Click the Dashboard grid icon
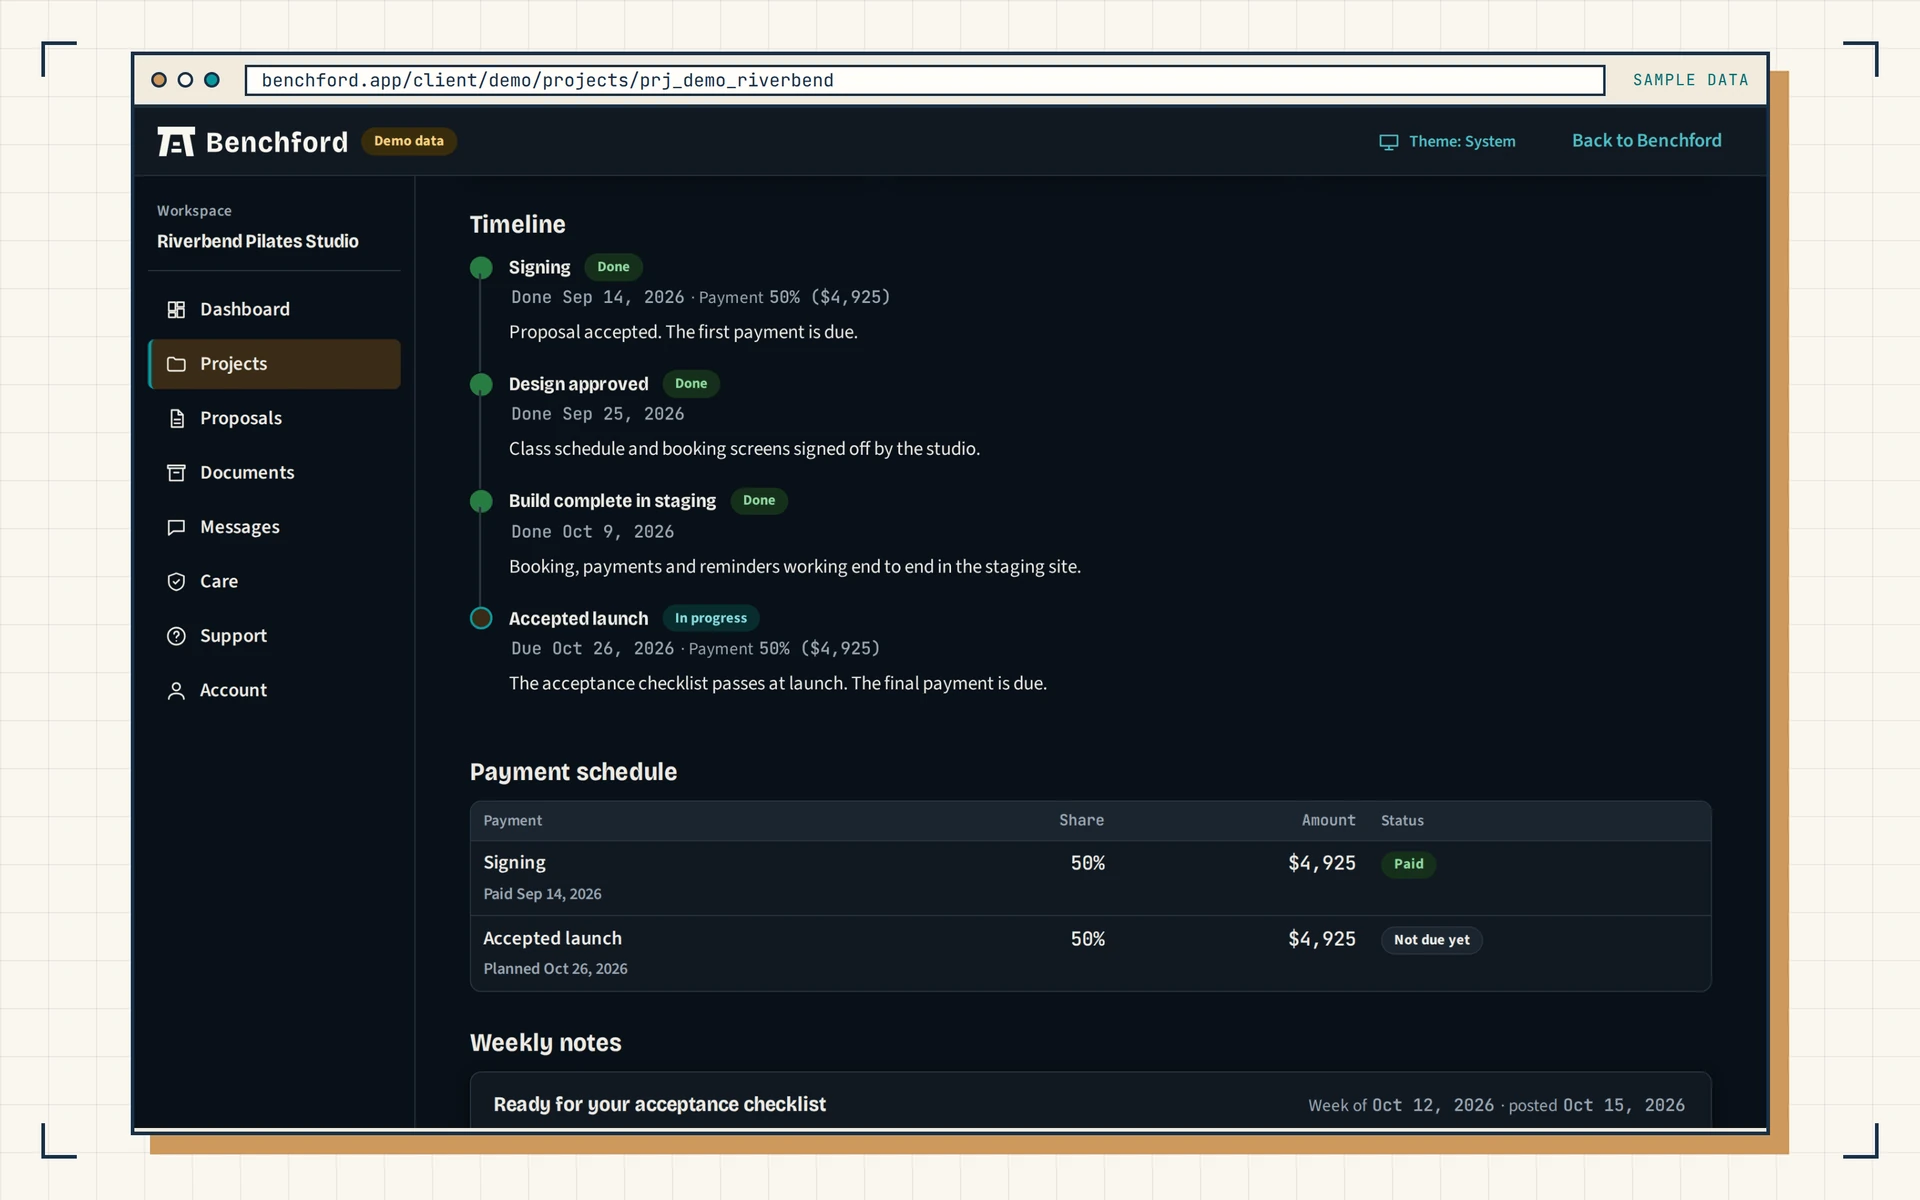The image size is (1920, 1200). [176, 310]
